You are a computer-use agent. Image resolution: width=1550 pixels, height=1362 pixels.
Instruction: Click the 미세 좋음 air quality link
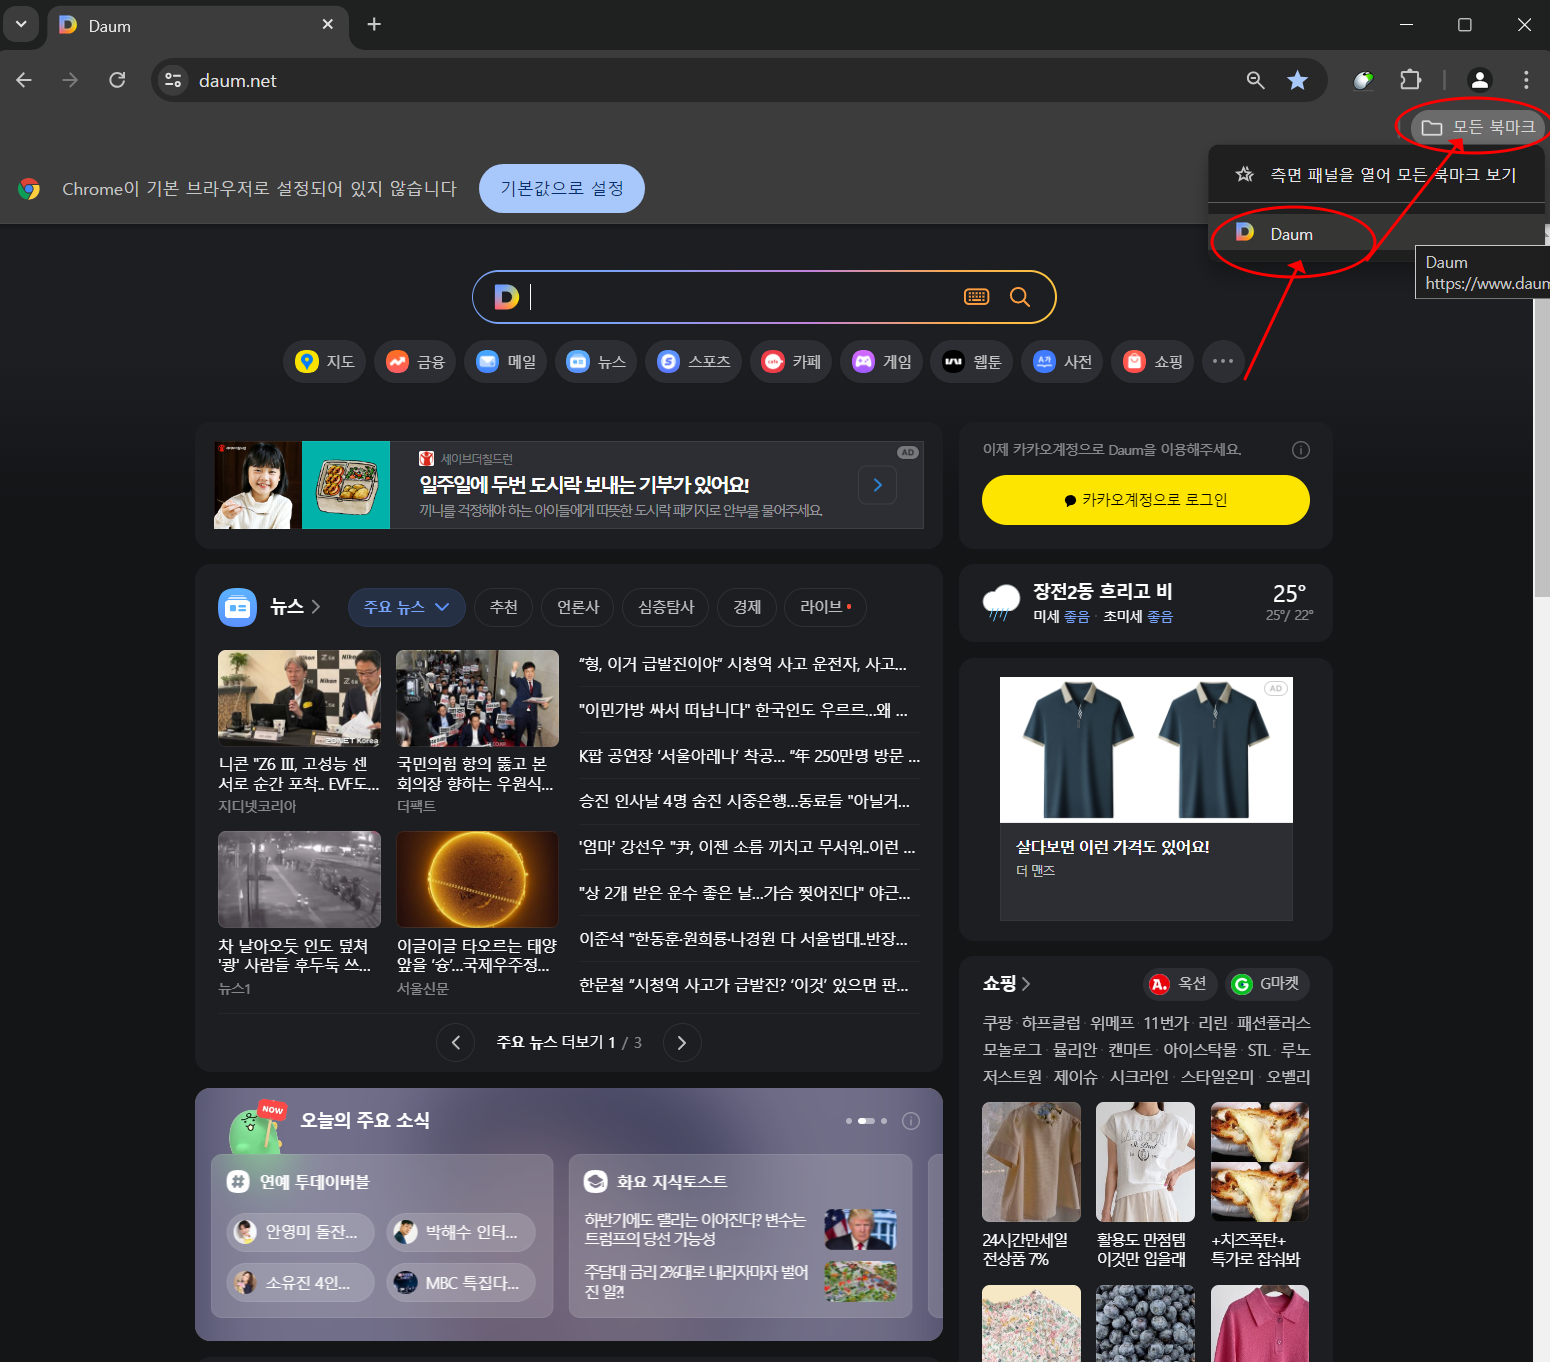click(1061, 617)
